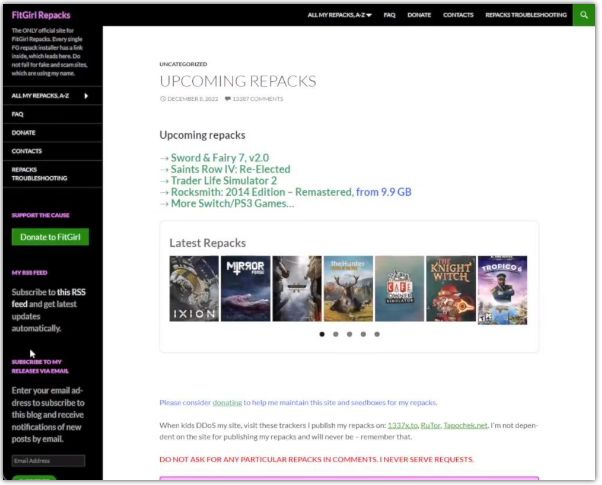Follow the donating link in the notice

227,403
